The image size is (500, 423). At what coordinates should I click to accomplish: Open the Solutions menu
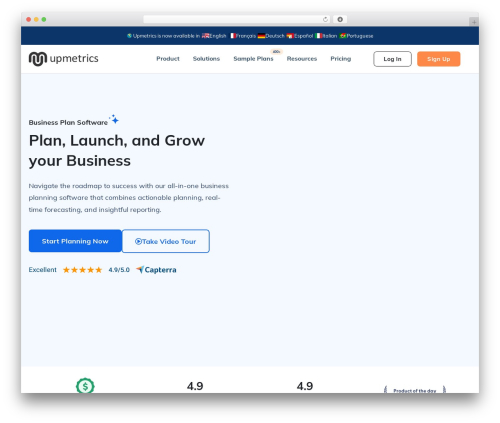click(206, 59)
